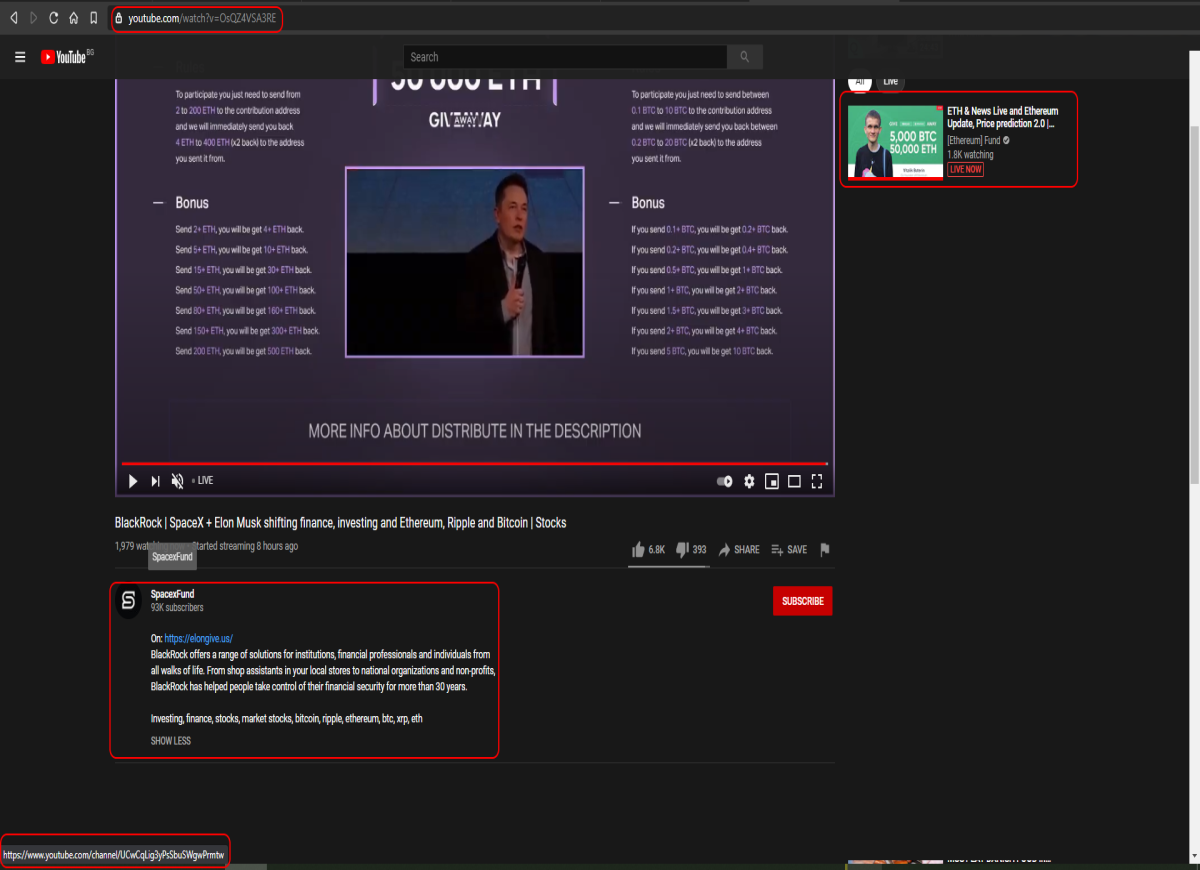Open the YouTube hamburger guide menu
This screenshot has width=1200, height=870.
(x=20, y=57)
